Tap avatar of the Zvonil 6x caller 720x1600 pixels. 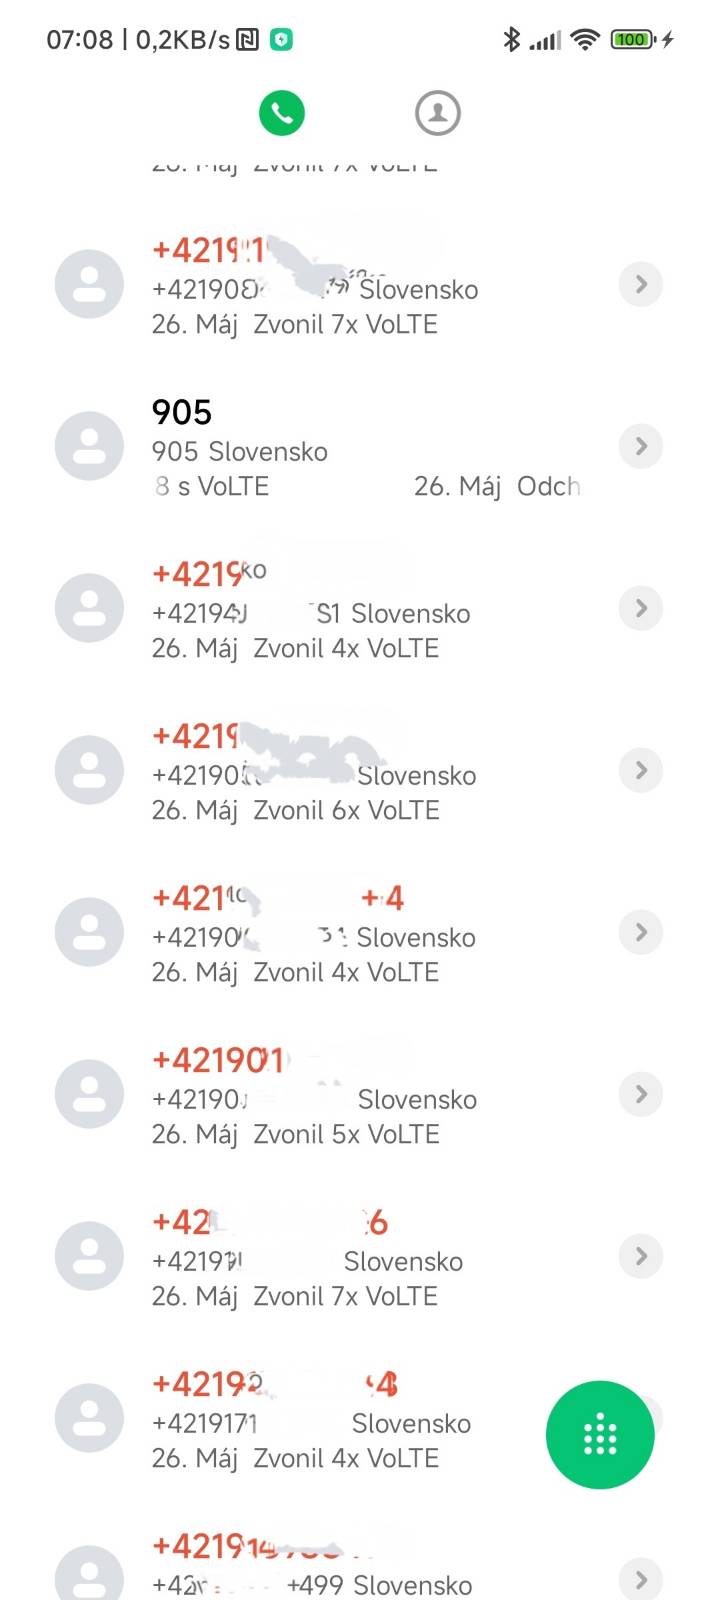(89, 770)
